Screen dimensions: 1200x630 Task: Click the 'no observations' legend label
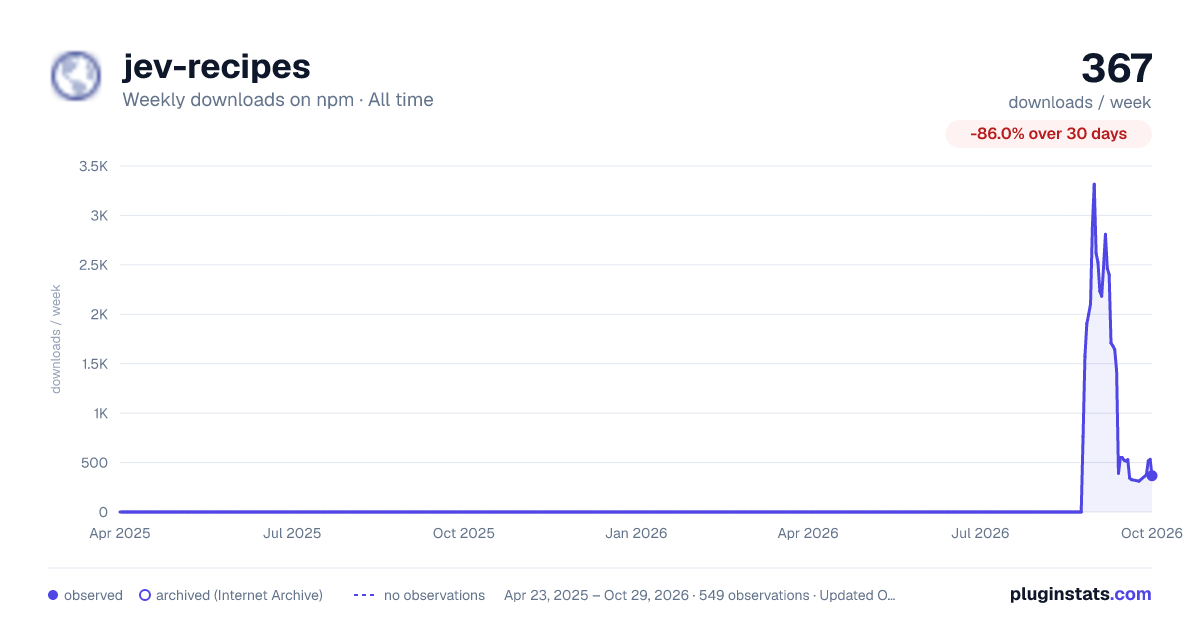[434, 595]
